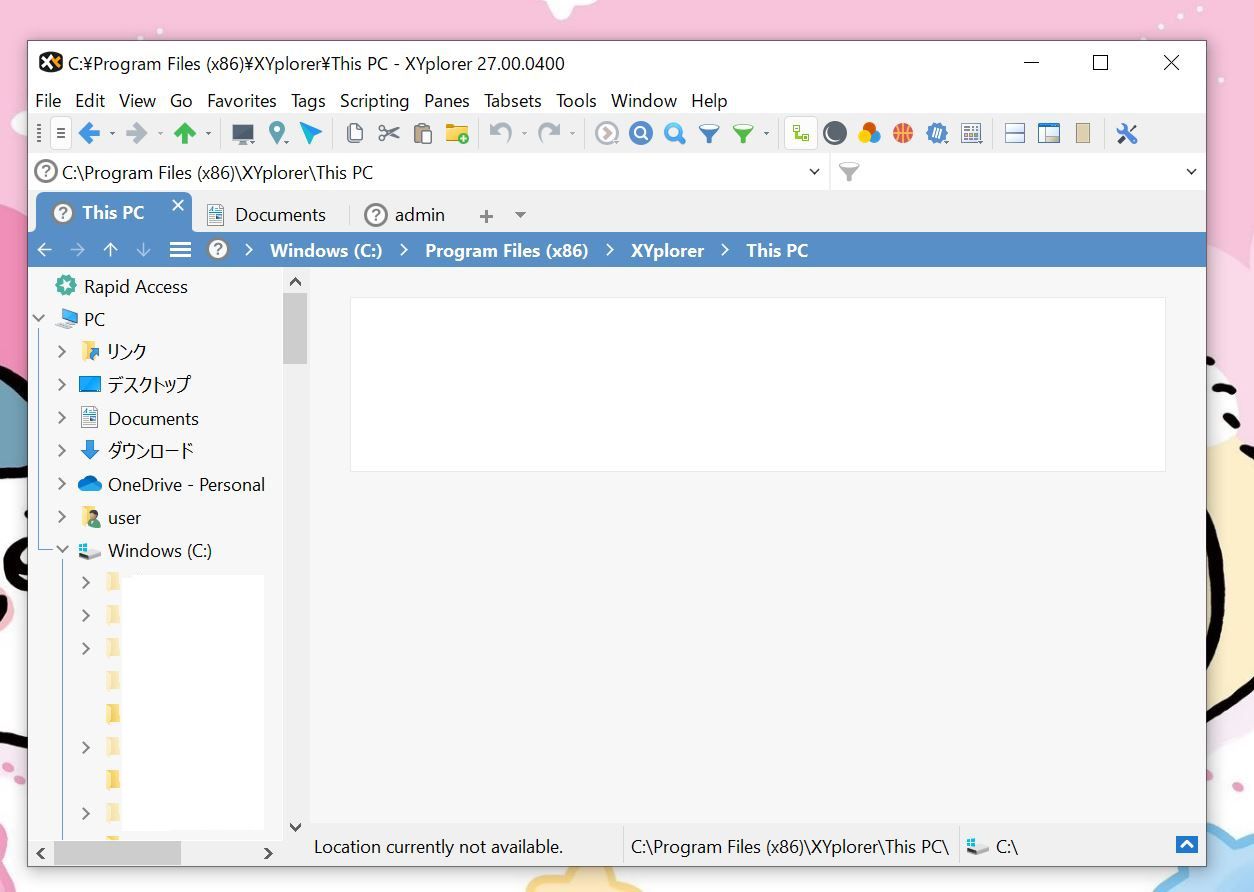Add a new tab with plus button
The width and height of the screenshot is (1254, 892).
[x=486, y=215]
